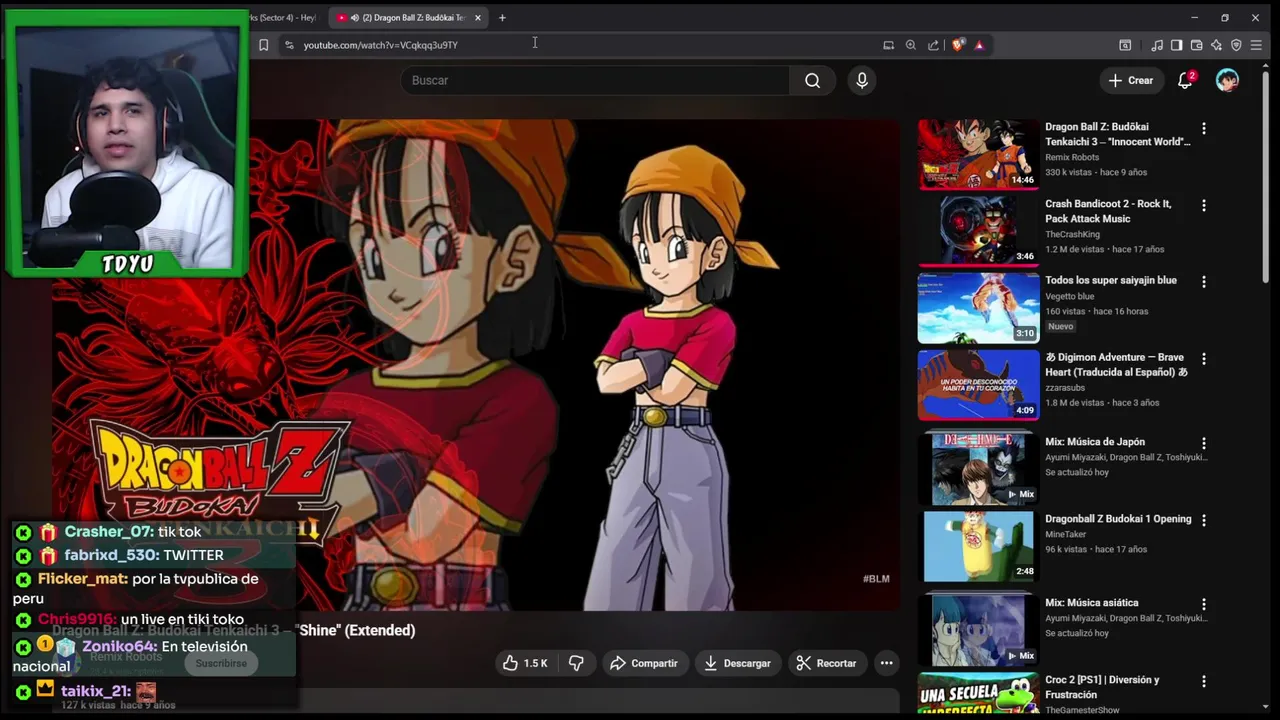Open Croc 2 Diversión y Frustración title
1280x720 pixels.
1102,687
